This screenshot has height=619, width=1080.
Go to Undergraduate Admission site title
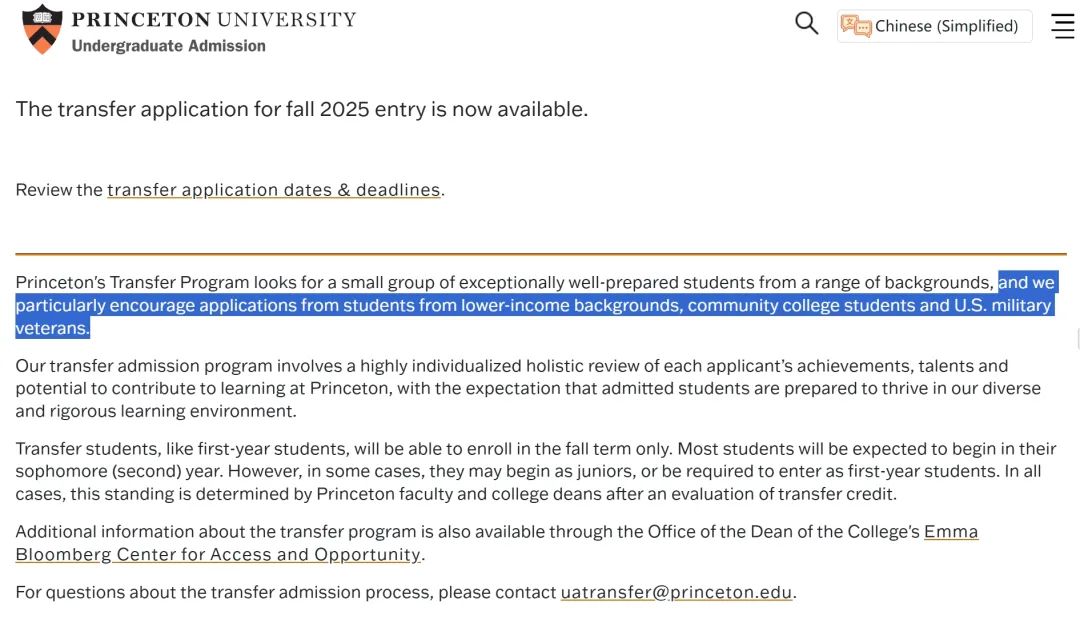point(169,45)
